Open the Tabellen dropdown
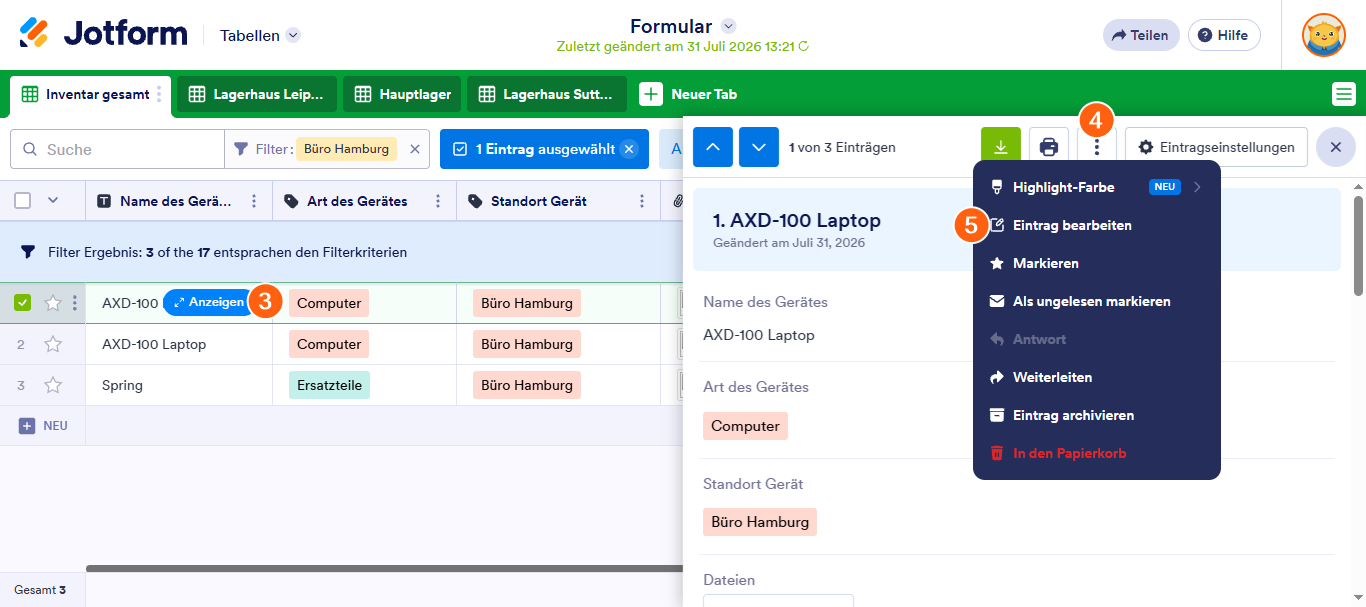This screenshot has height=607, width=1366. (x=260, y=35)
